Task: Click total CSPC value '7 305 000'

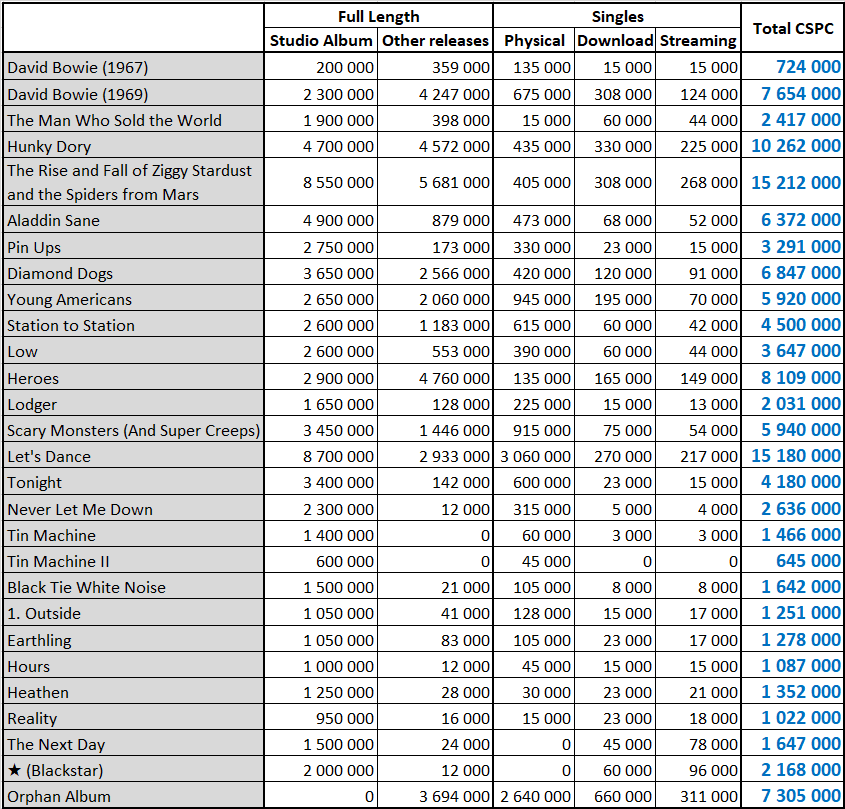Action: (x=800, y=796)
